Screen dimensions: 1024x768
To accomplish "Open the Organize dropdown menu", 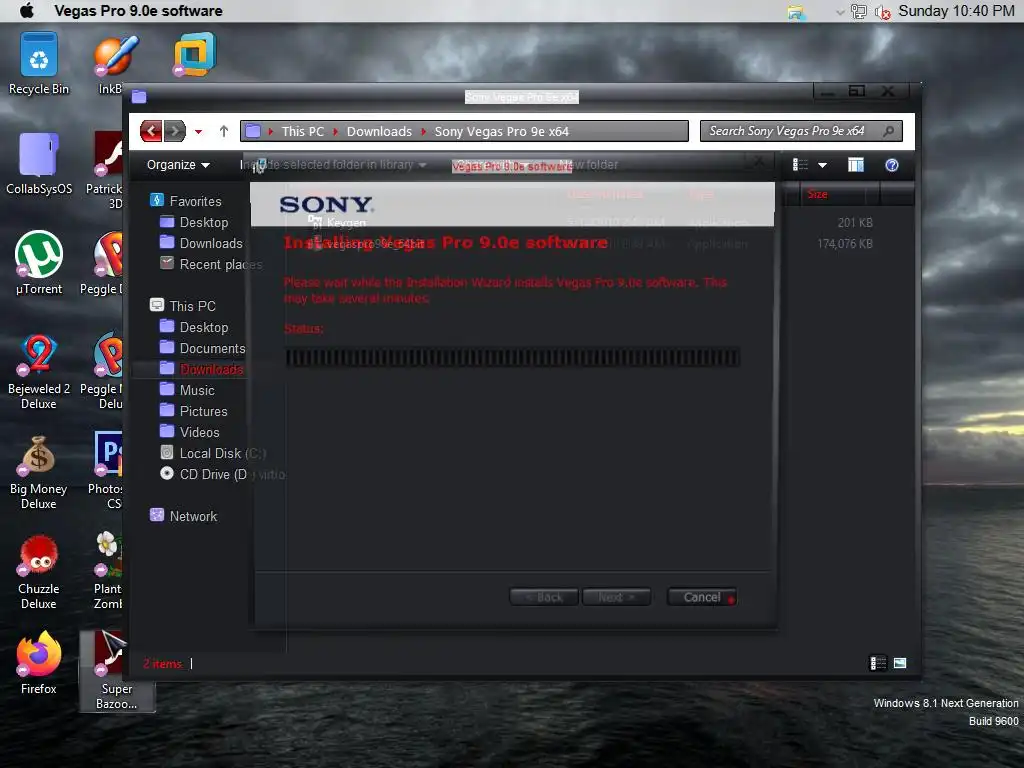I will (x=178, y=165).
